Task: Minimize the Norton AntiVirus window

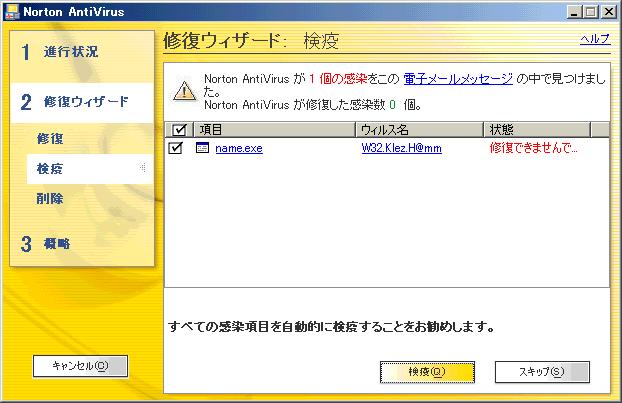Action: pos(574,12)
